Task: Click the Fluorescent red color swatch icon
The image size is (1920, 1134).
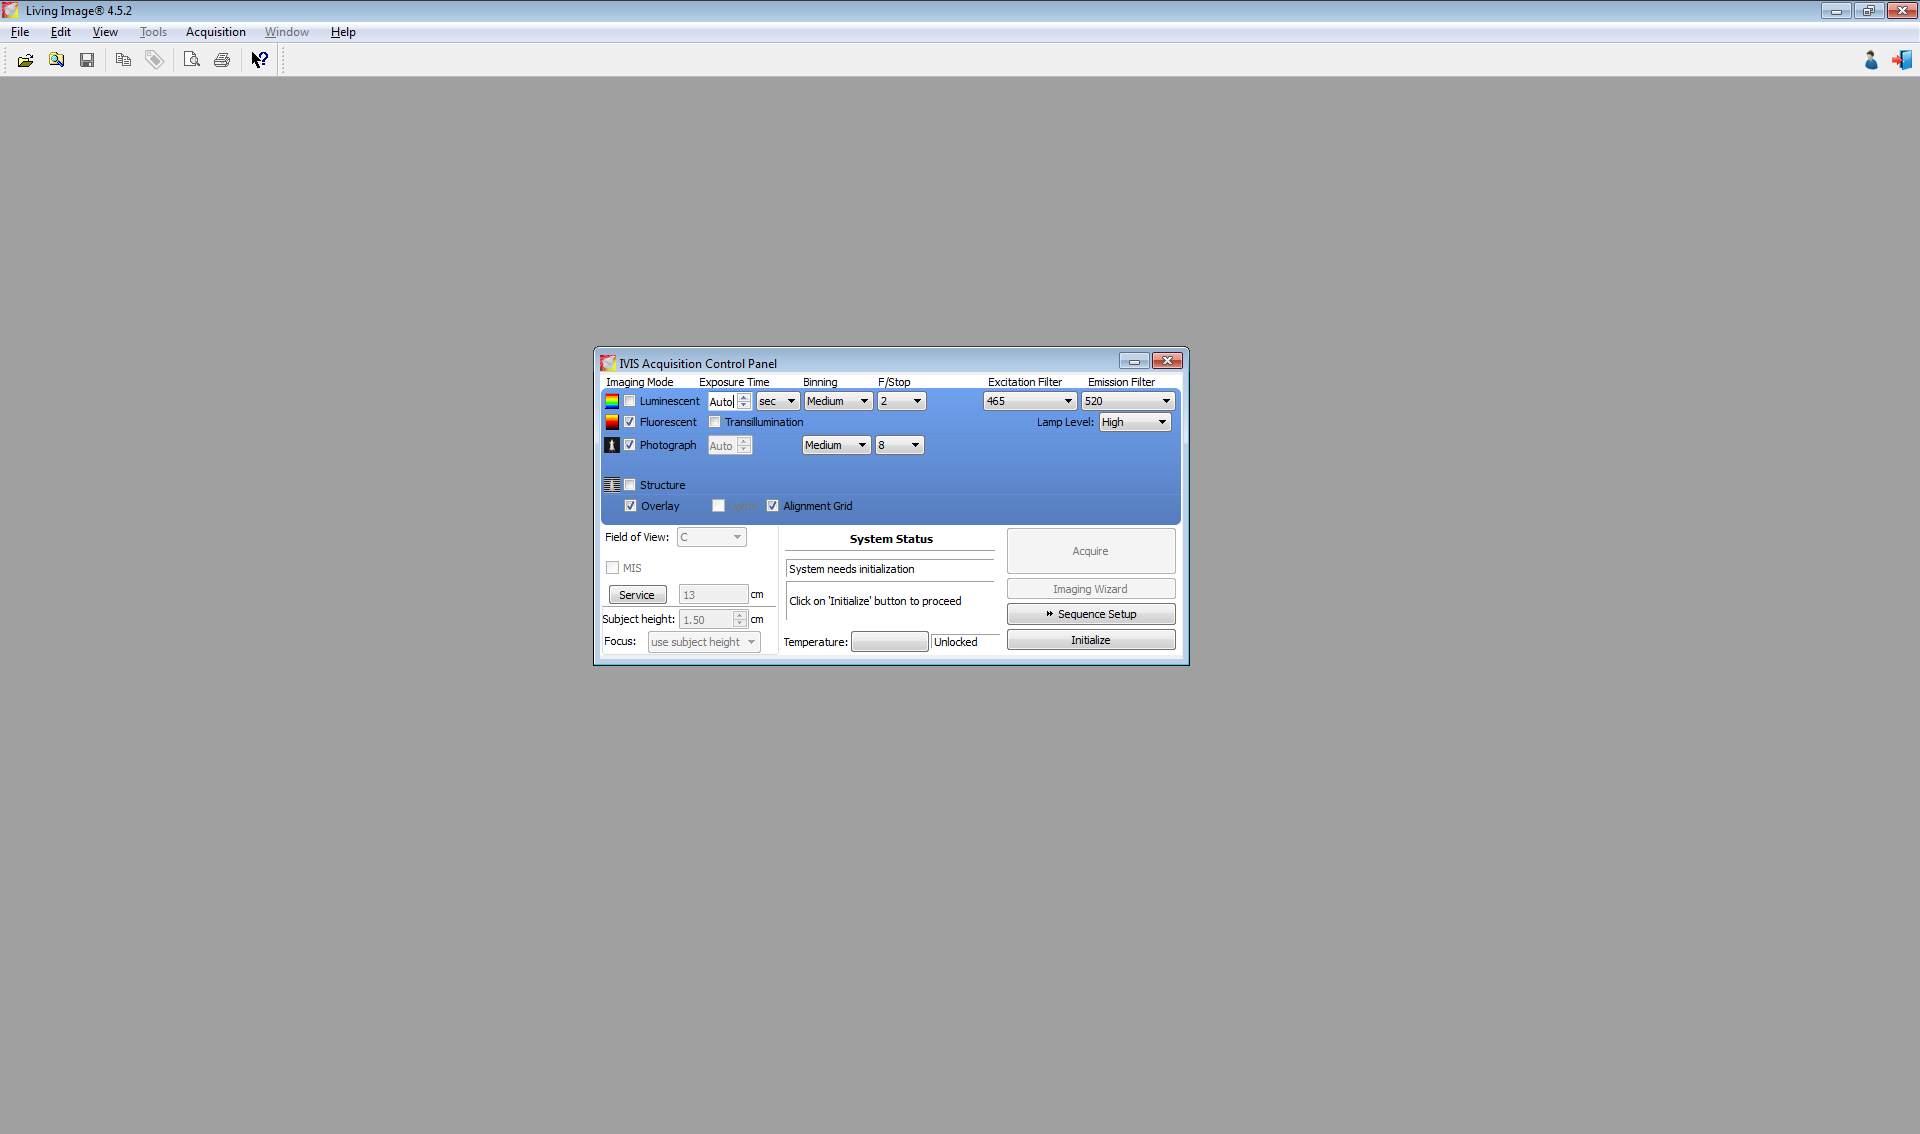Action: click(x=612, y=422)
